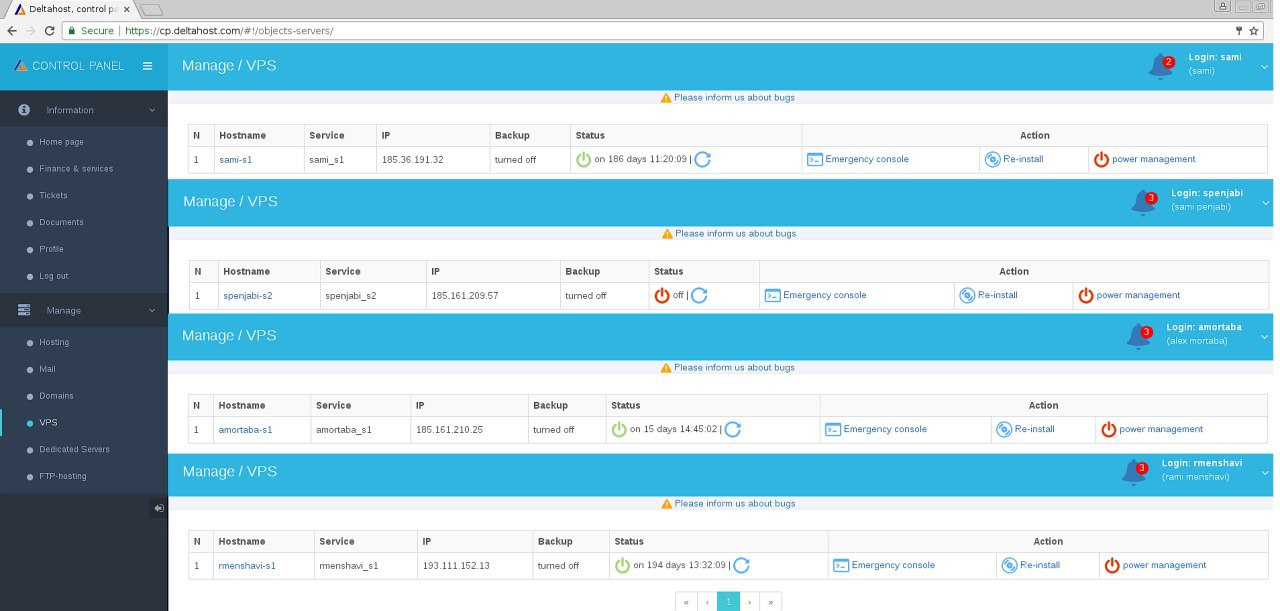Screen dimensions: 1280x611
Task: Click the green power status icon for amortaba-s1
Action: tap(619, 429)
